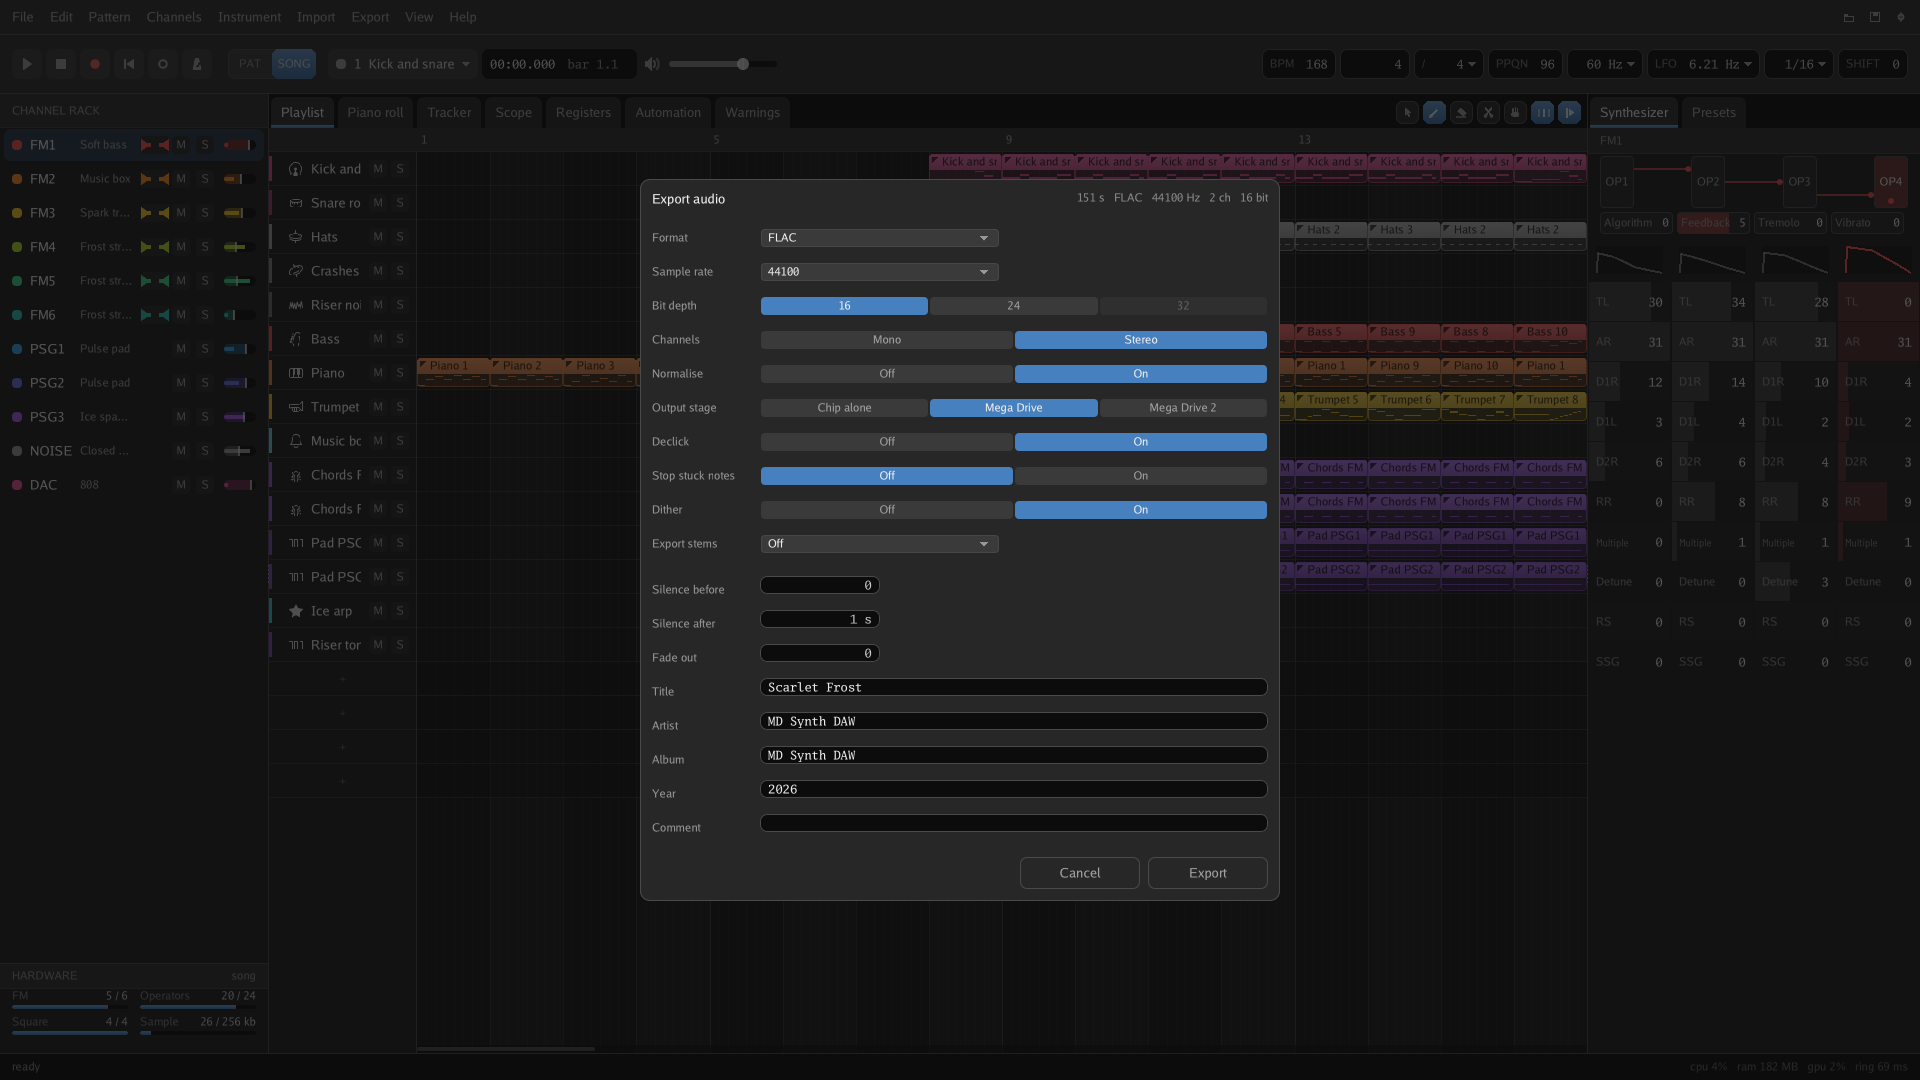Image resolution: width=1920 pixels, height=1080 pixels.
Task: Select OP4 operator box in synthesizer
Action: click(1890, 182)
